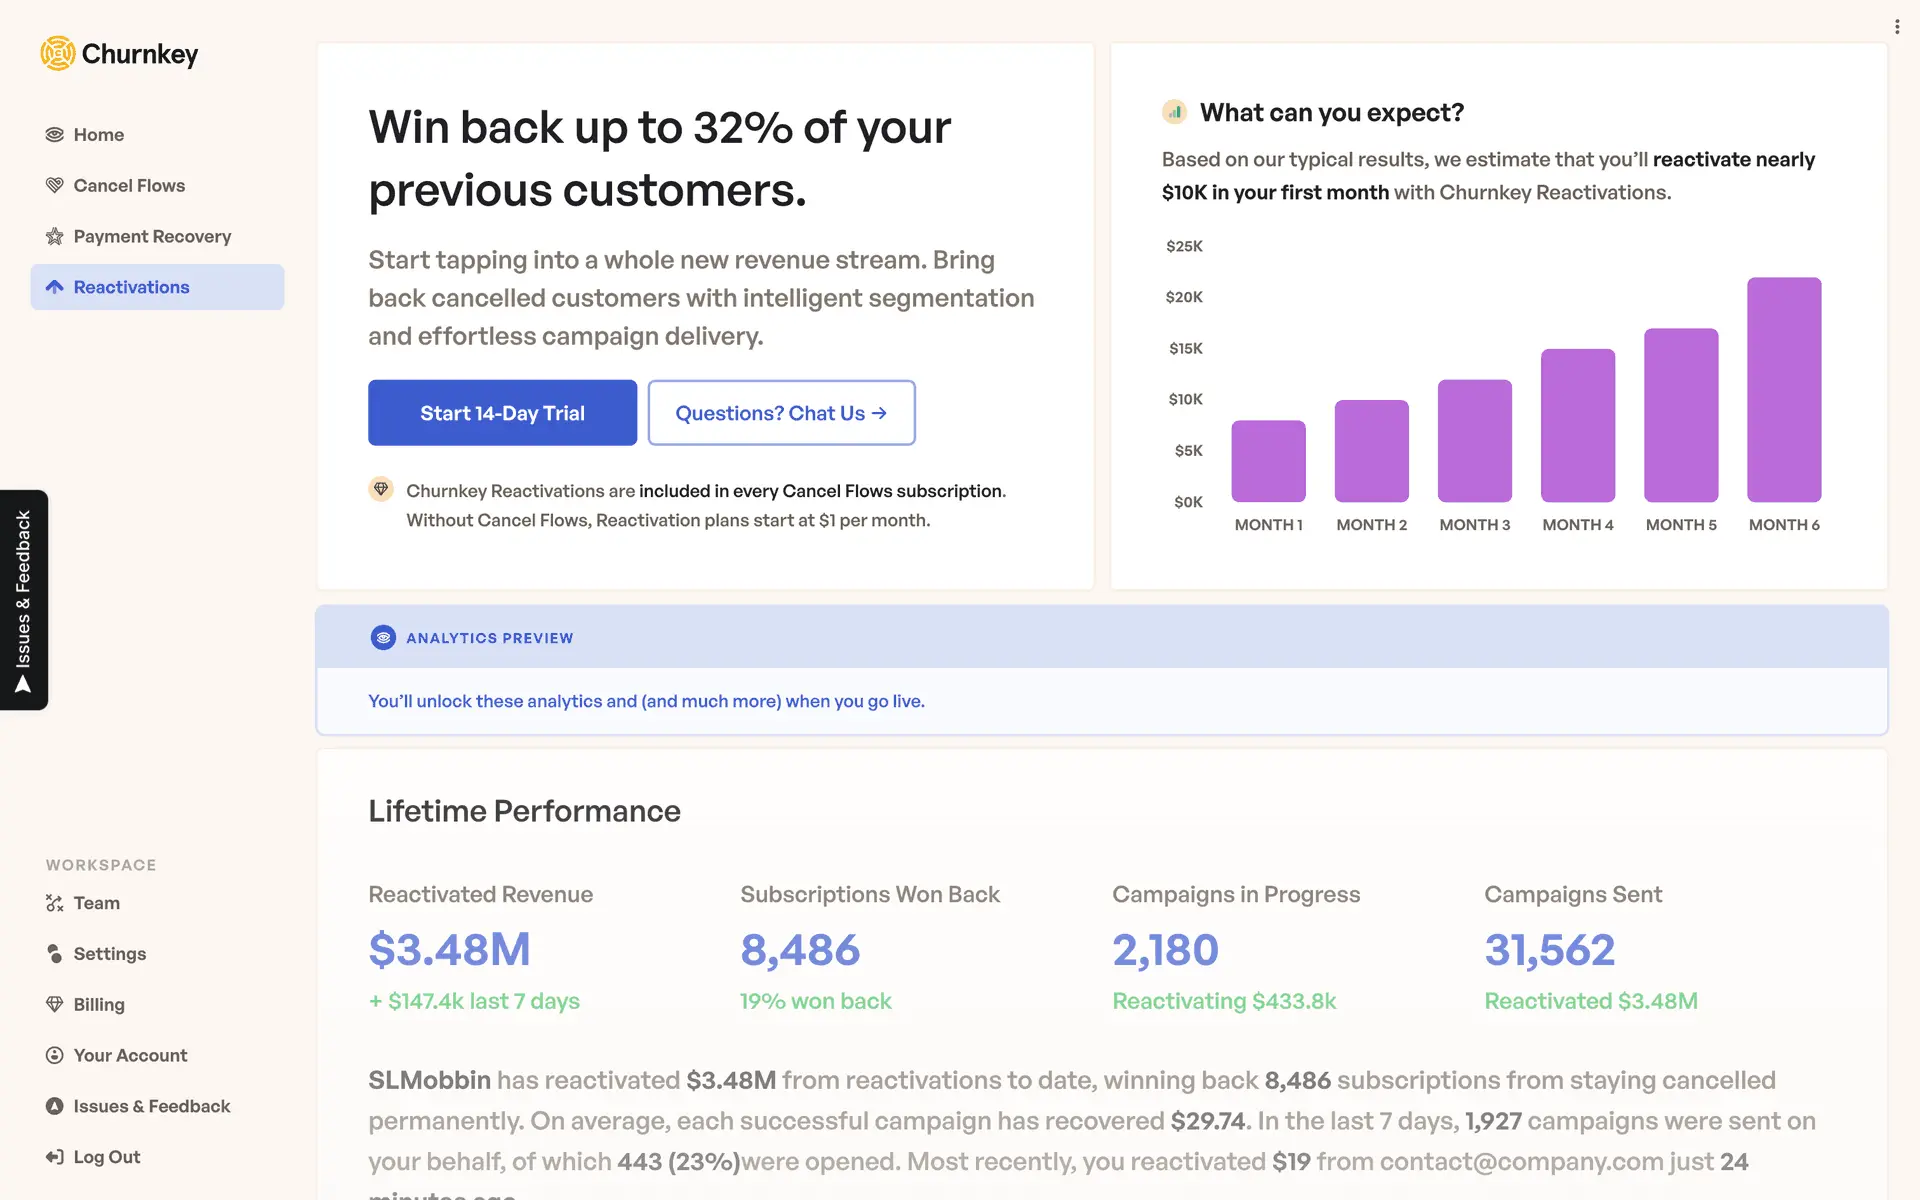Go to Your Account page
Image resolution: width=1920 pixels, height=1200 pixels.
(130, 1055)
